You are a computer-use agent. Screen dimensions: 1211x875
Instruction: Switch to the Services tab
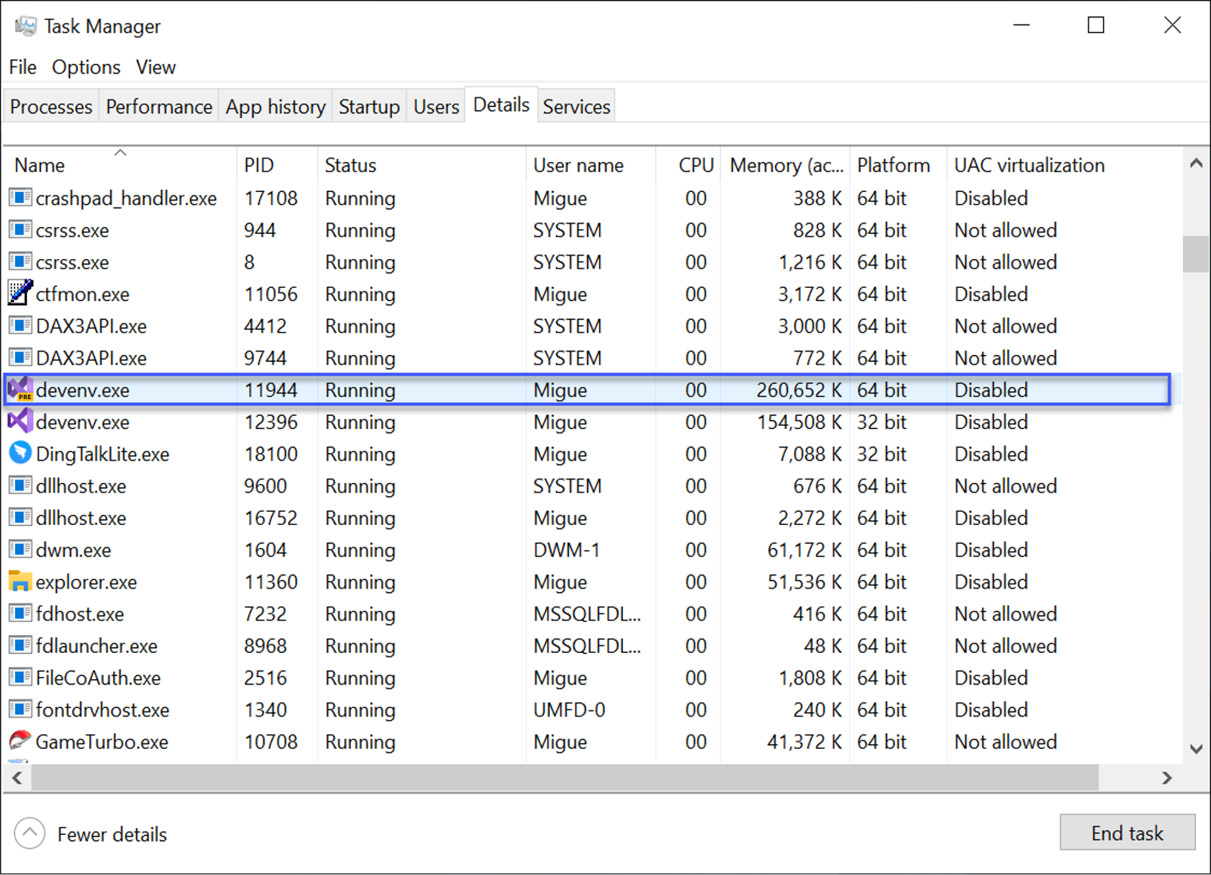pos(577,107)
